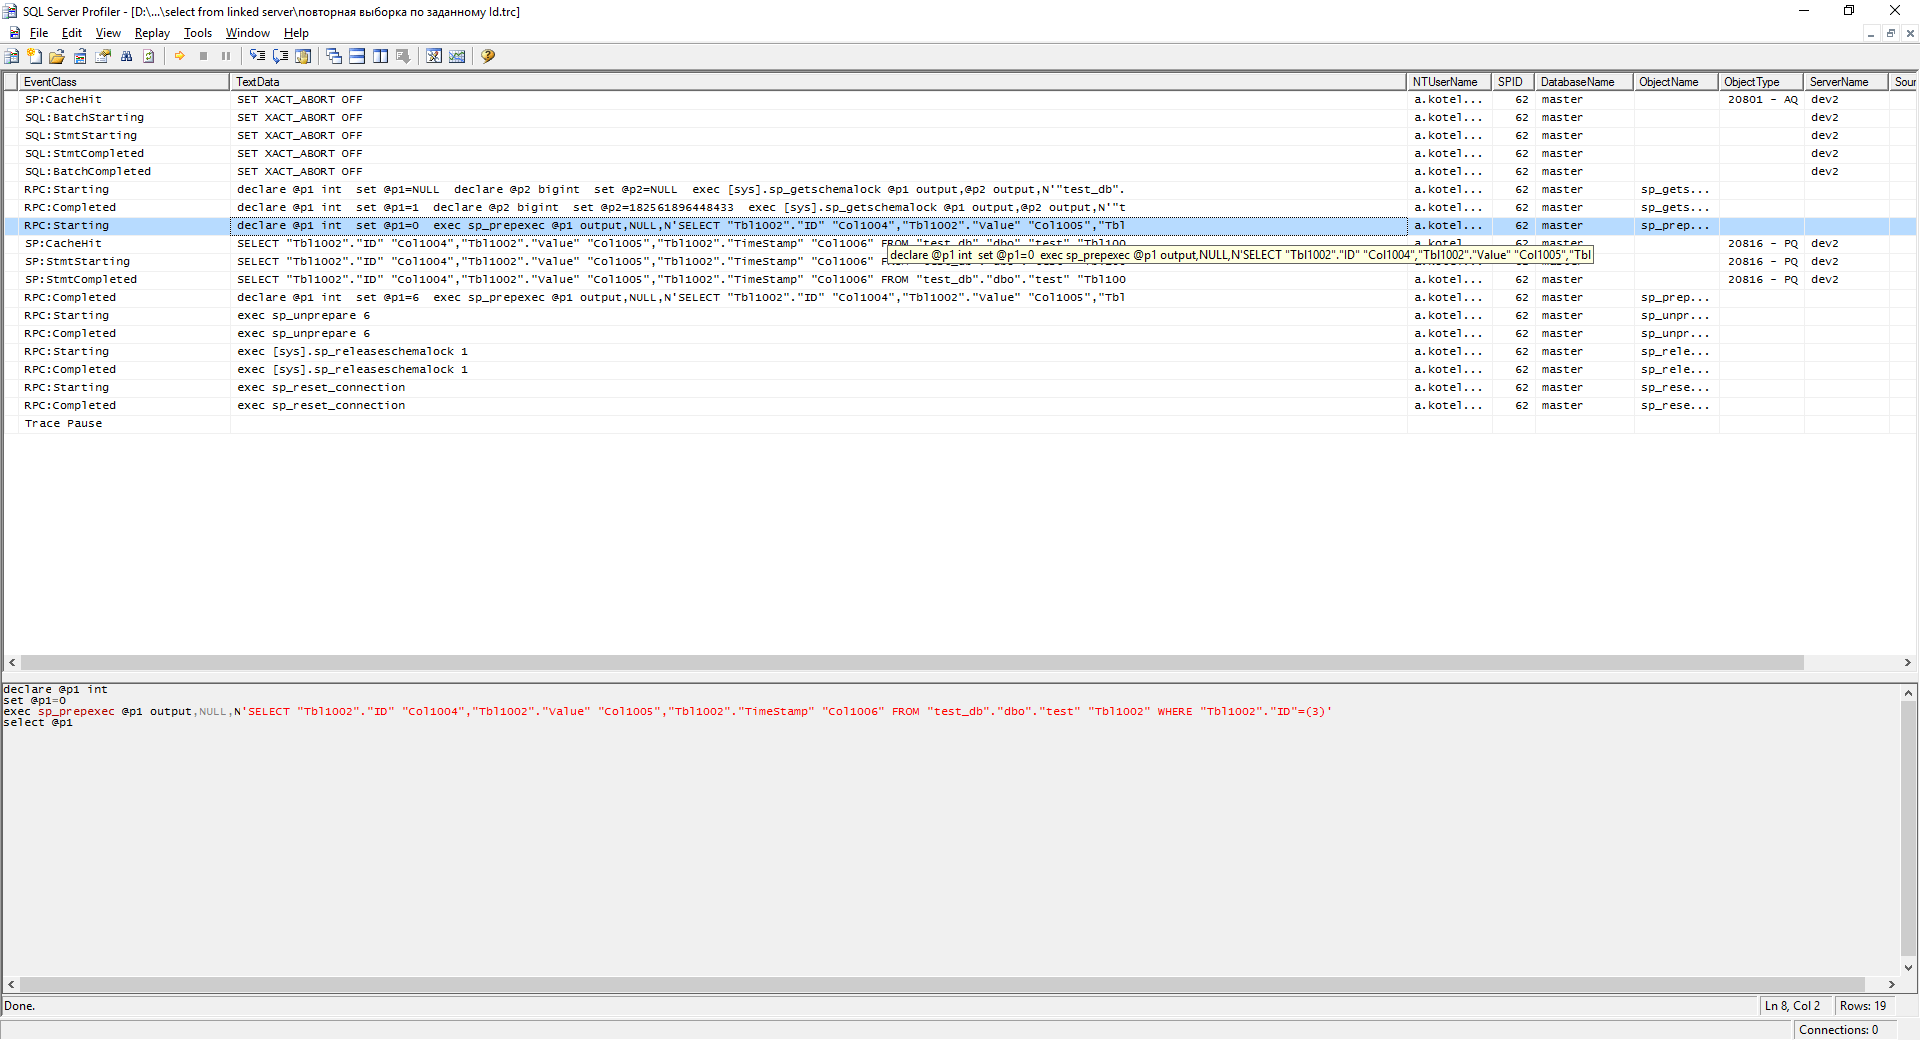Viewport: 1920px width, 1040px height.
Task: Click the Help question mark icon
Action: (x=488, y=56)
